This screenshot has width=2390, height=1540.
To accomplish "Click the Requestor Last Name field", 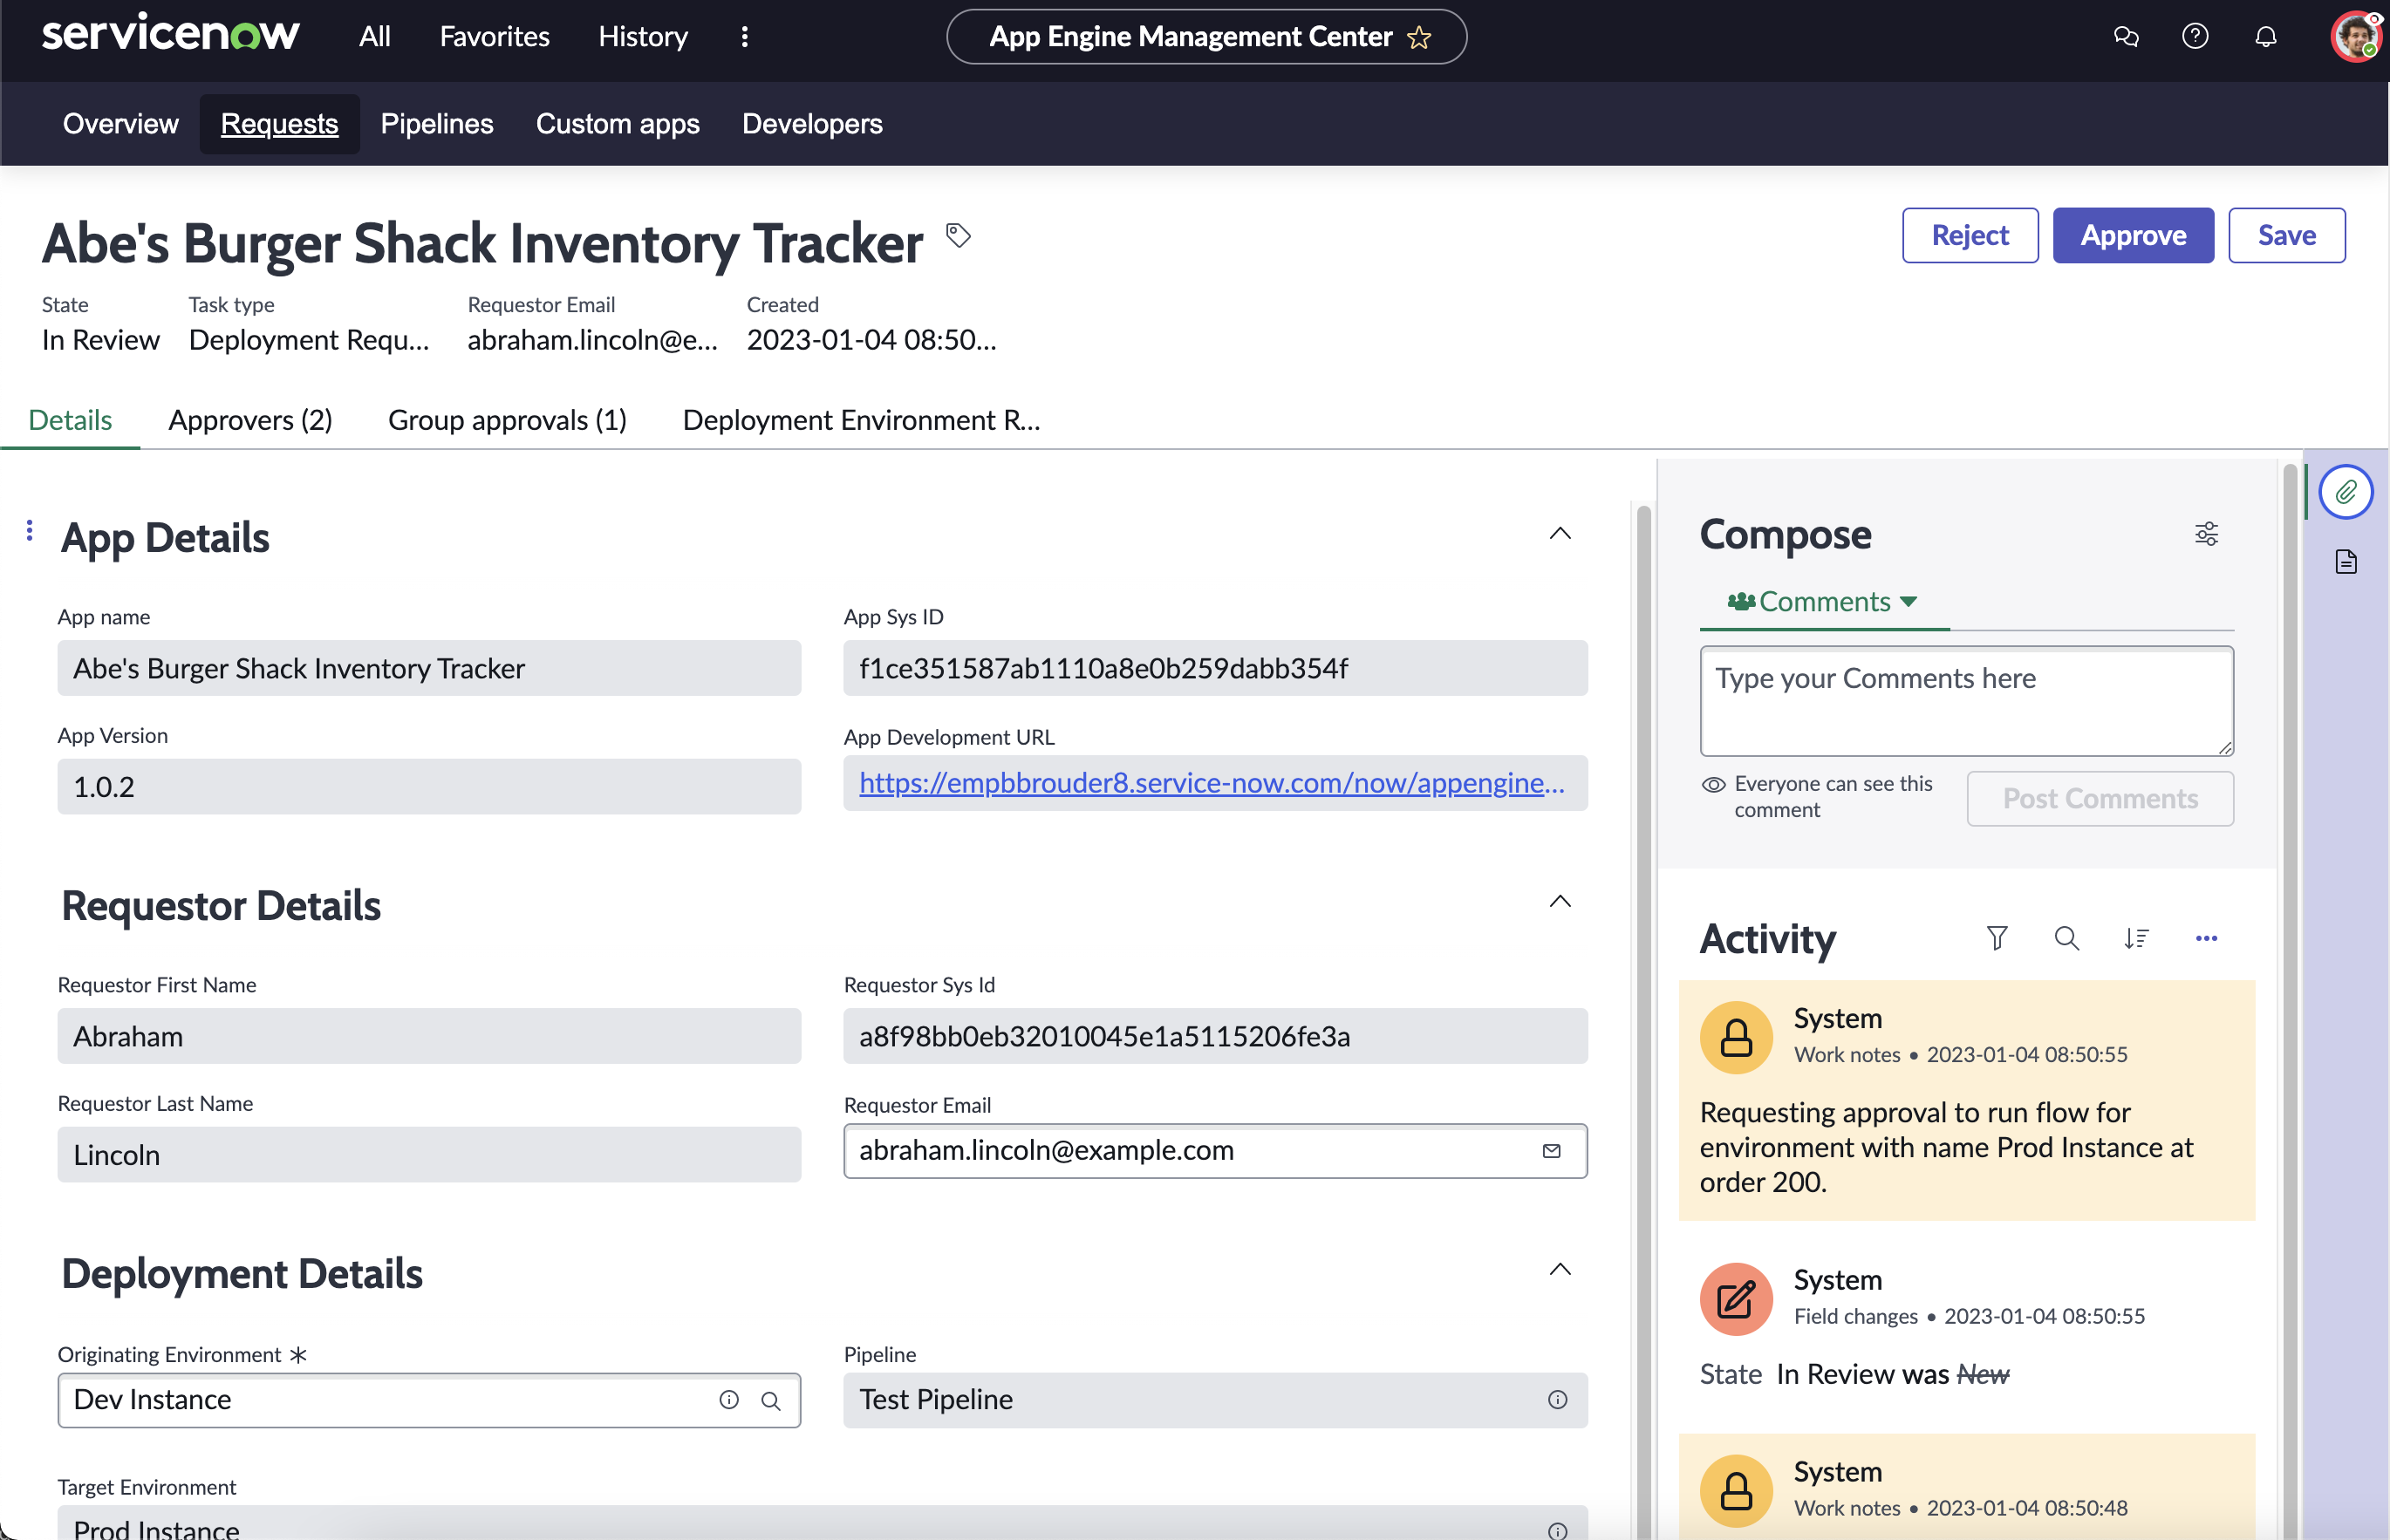I will pos(429,1155).
